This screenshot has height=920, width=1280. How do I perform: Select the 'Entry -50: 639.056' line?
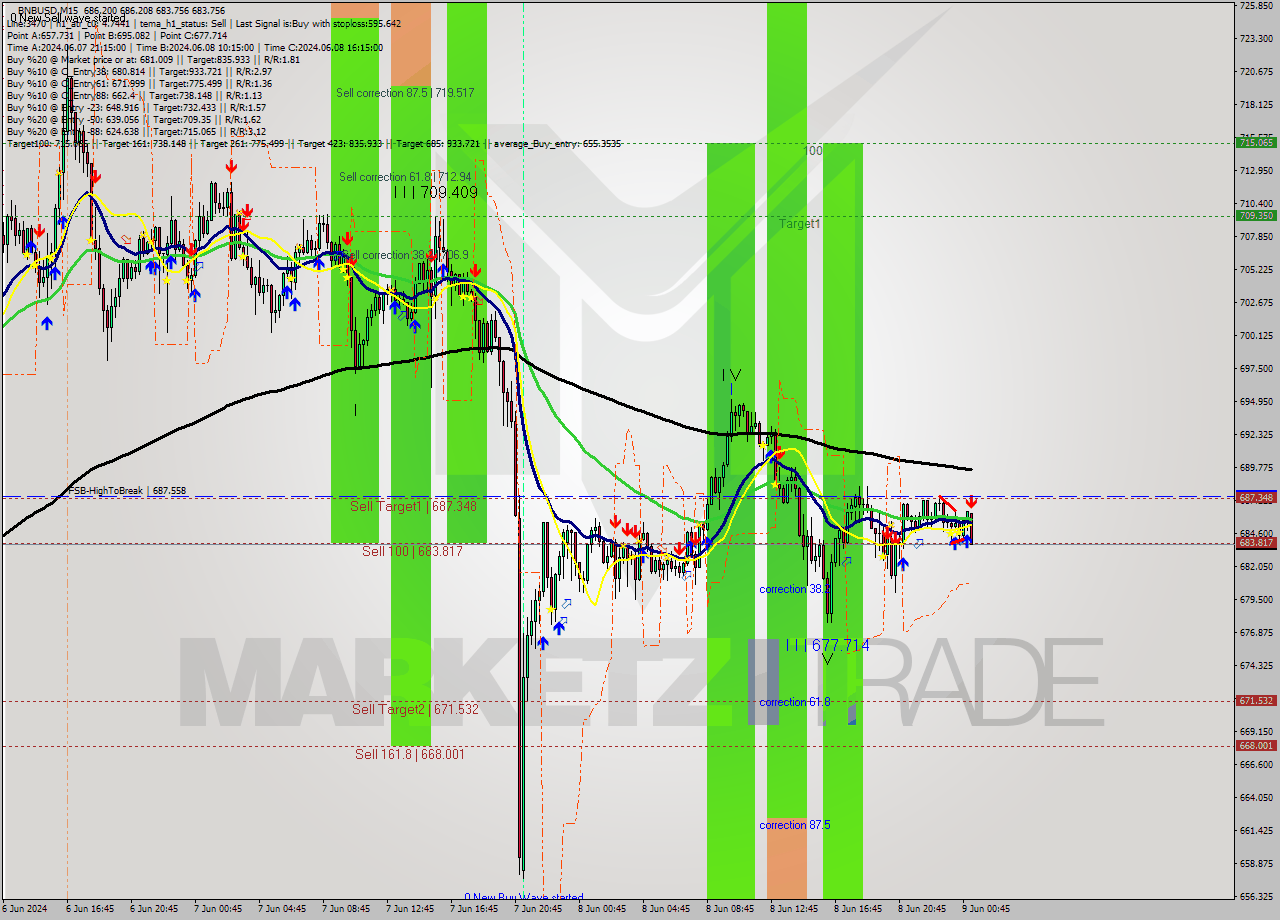coord(134,119)
